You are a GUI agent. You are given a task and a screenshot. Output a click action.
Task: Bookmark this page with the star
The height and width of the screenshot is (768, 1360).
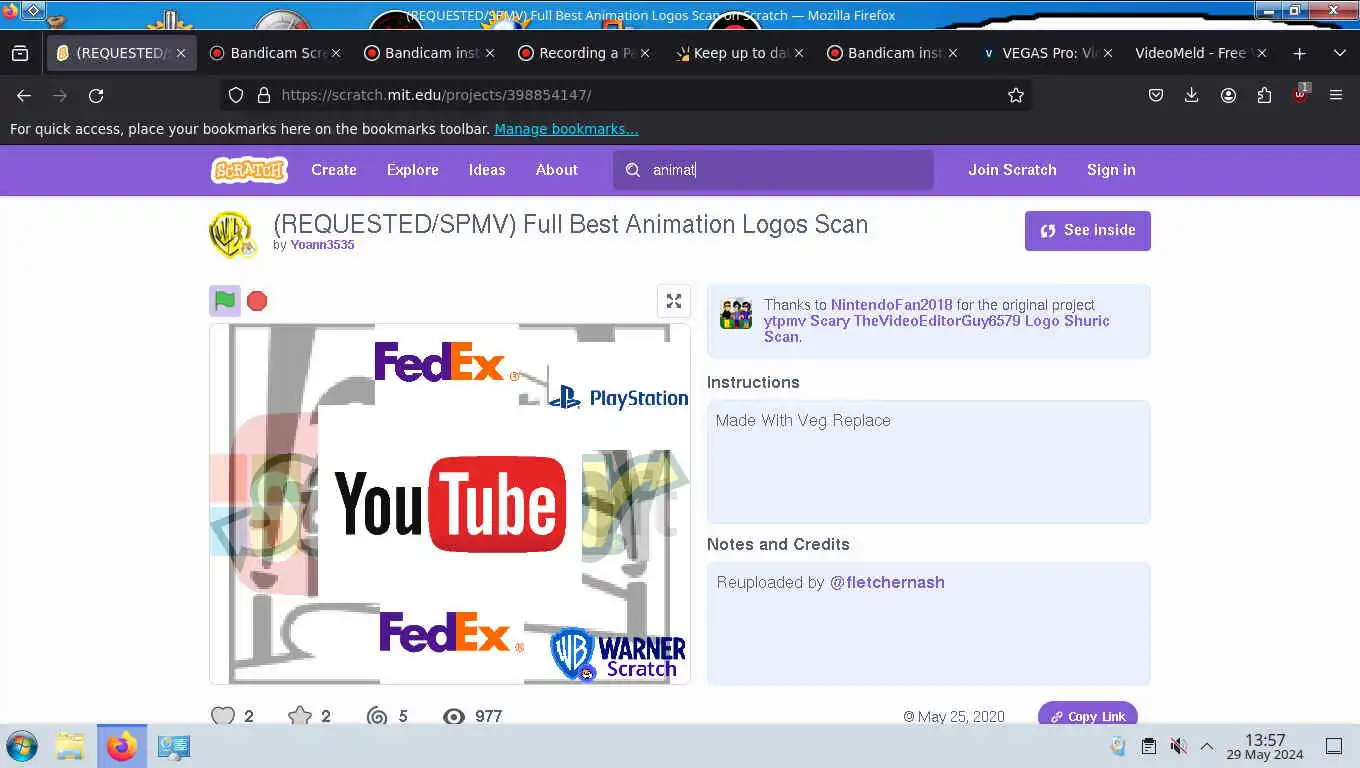[1016, 95]
